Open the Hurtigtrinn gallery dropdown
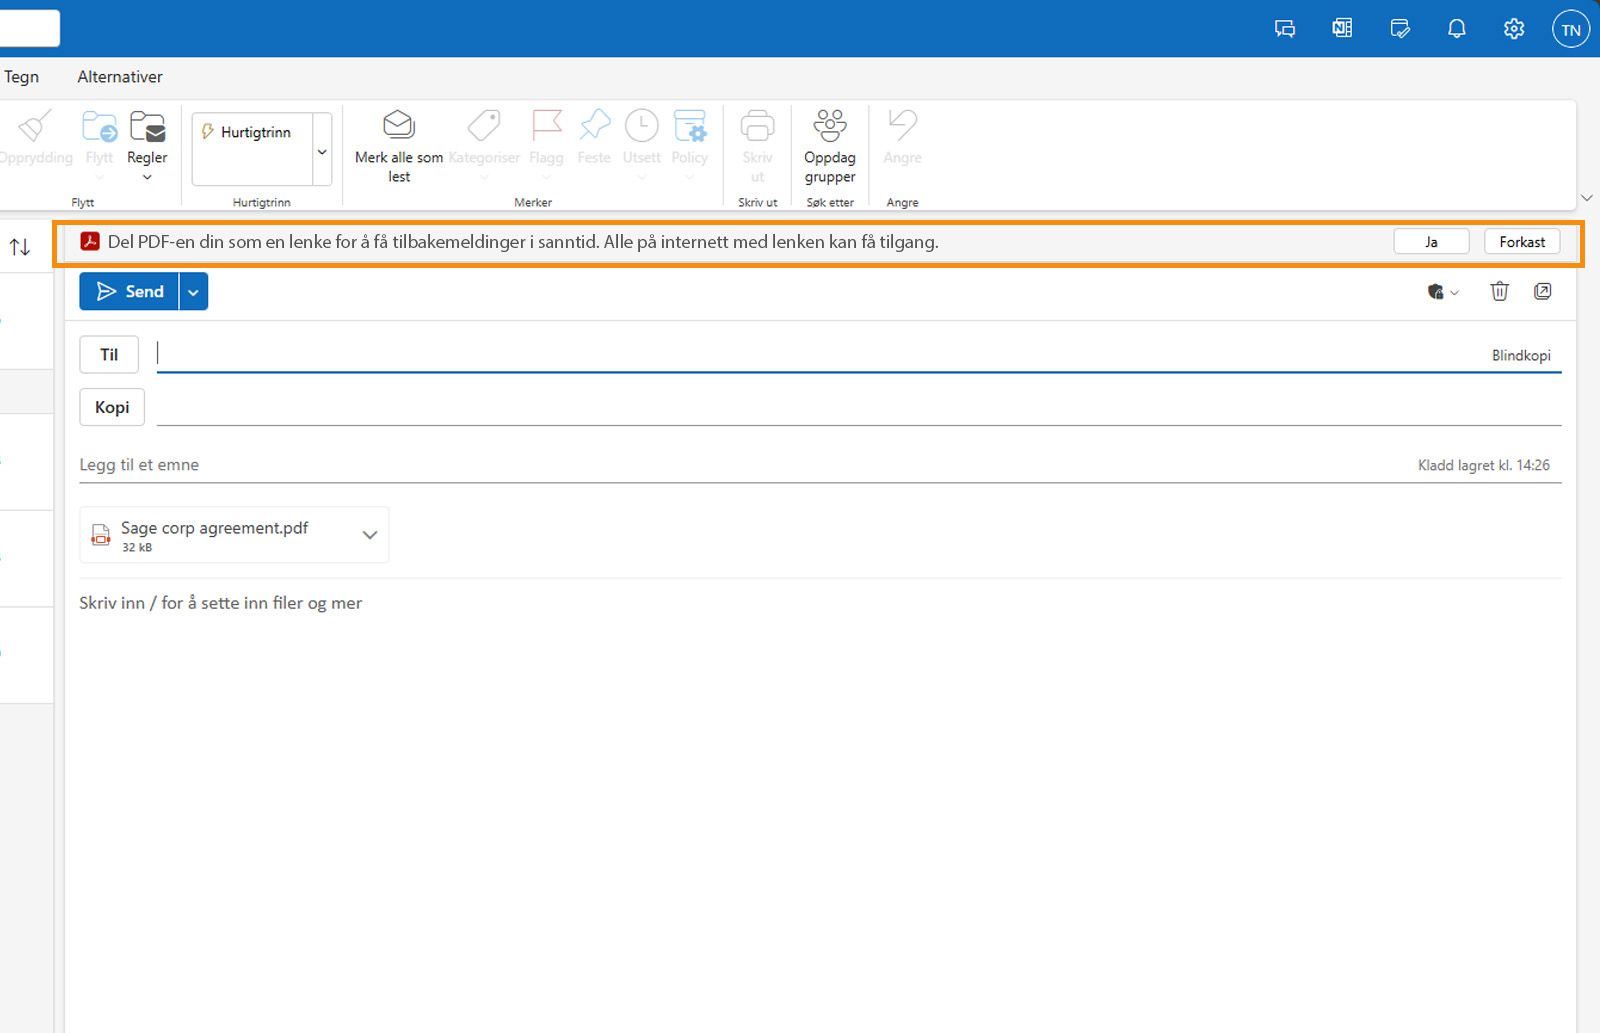The width and height of the screenshot is (1600, 1033). (322, 150)
